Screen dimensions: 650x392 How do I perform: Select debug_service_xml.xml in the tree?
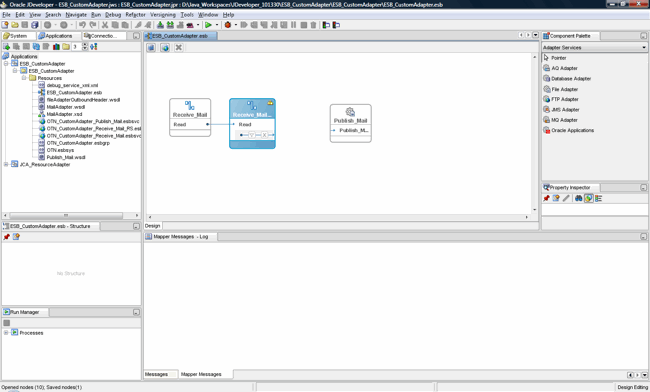pos(68,85)
